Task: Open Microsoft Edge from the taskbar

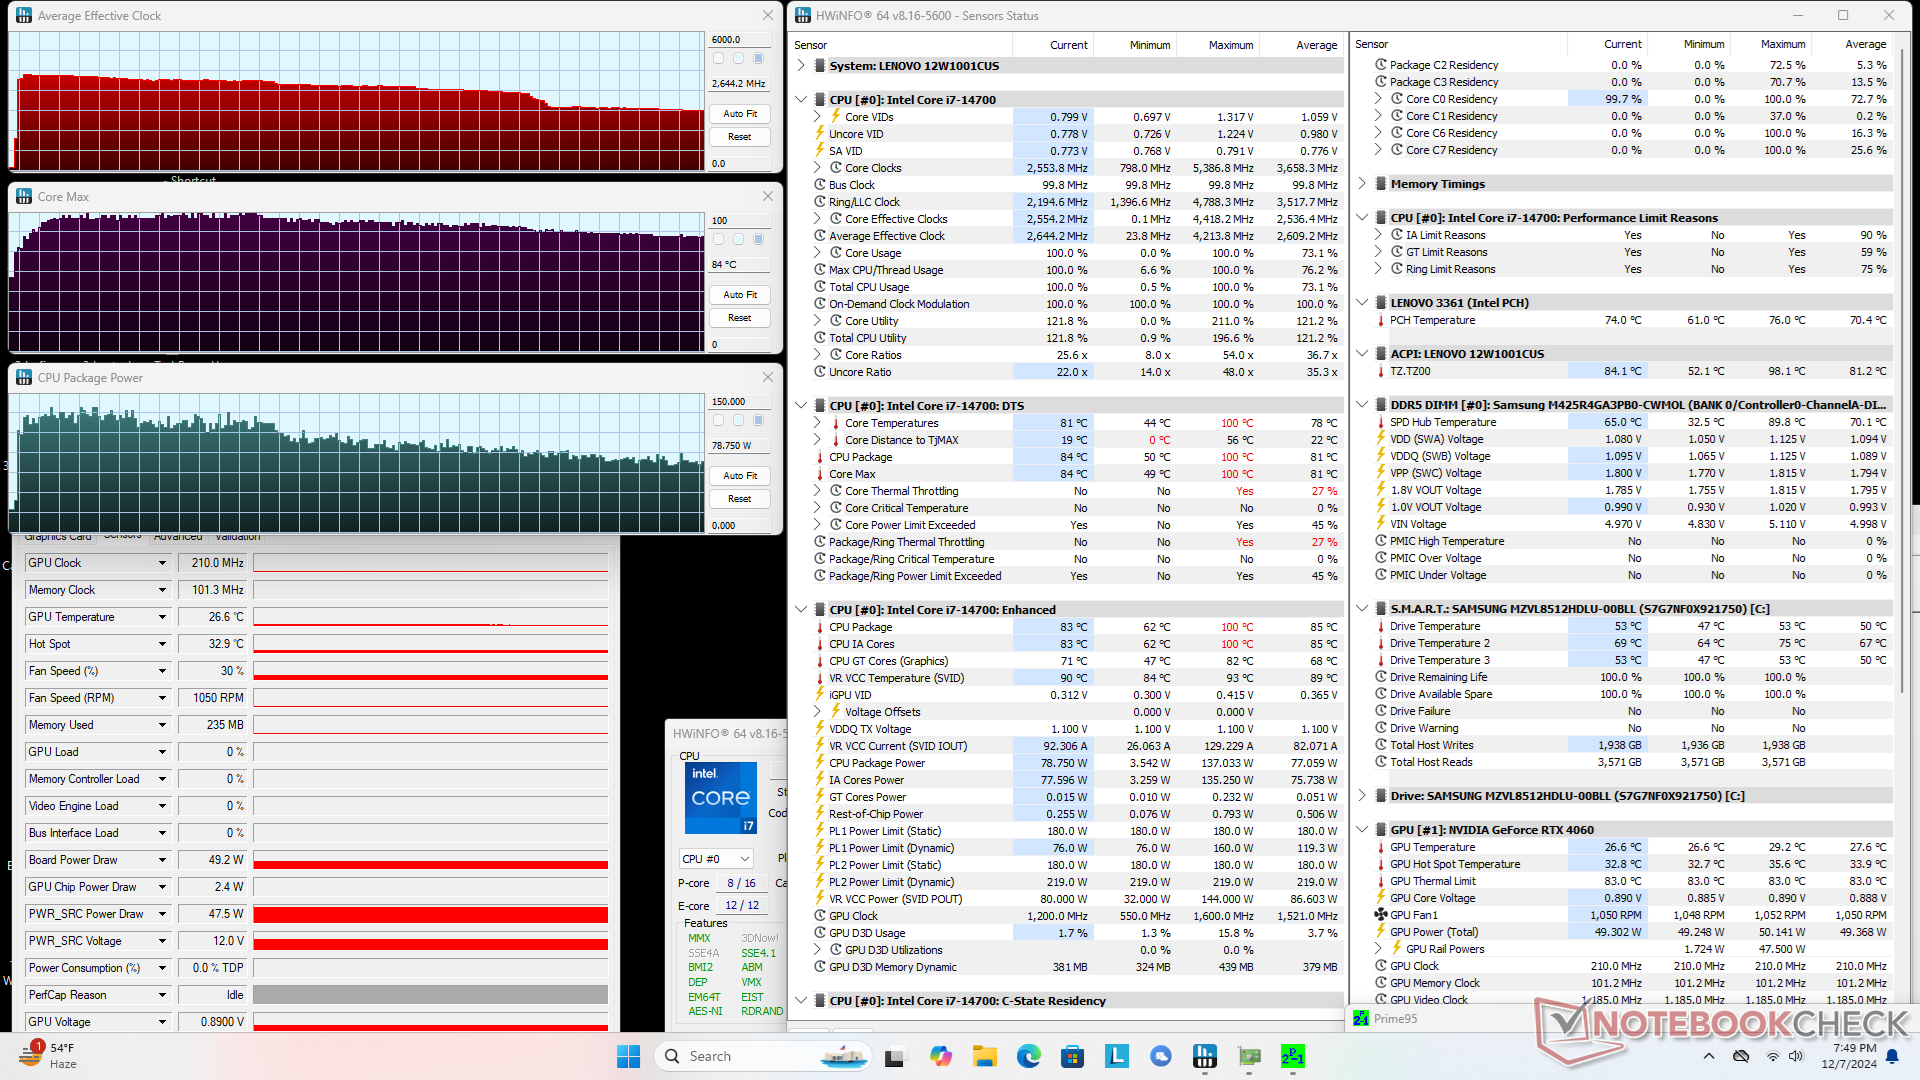Action: [1028, 1056]
